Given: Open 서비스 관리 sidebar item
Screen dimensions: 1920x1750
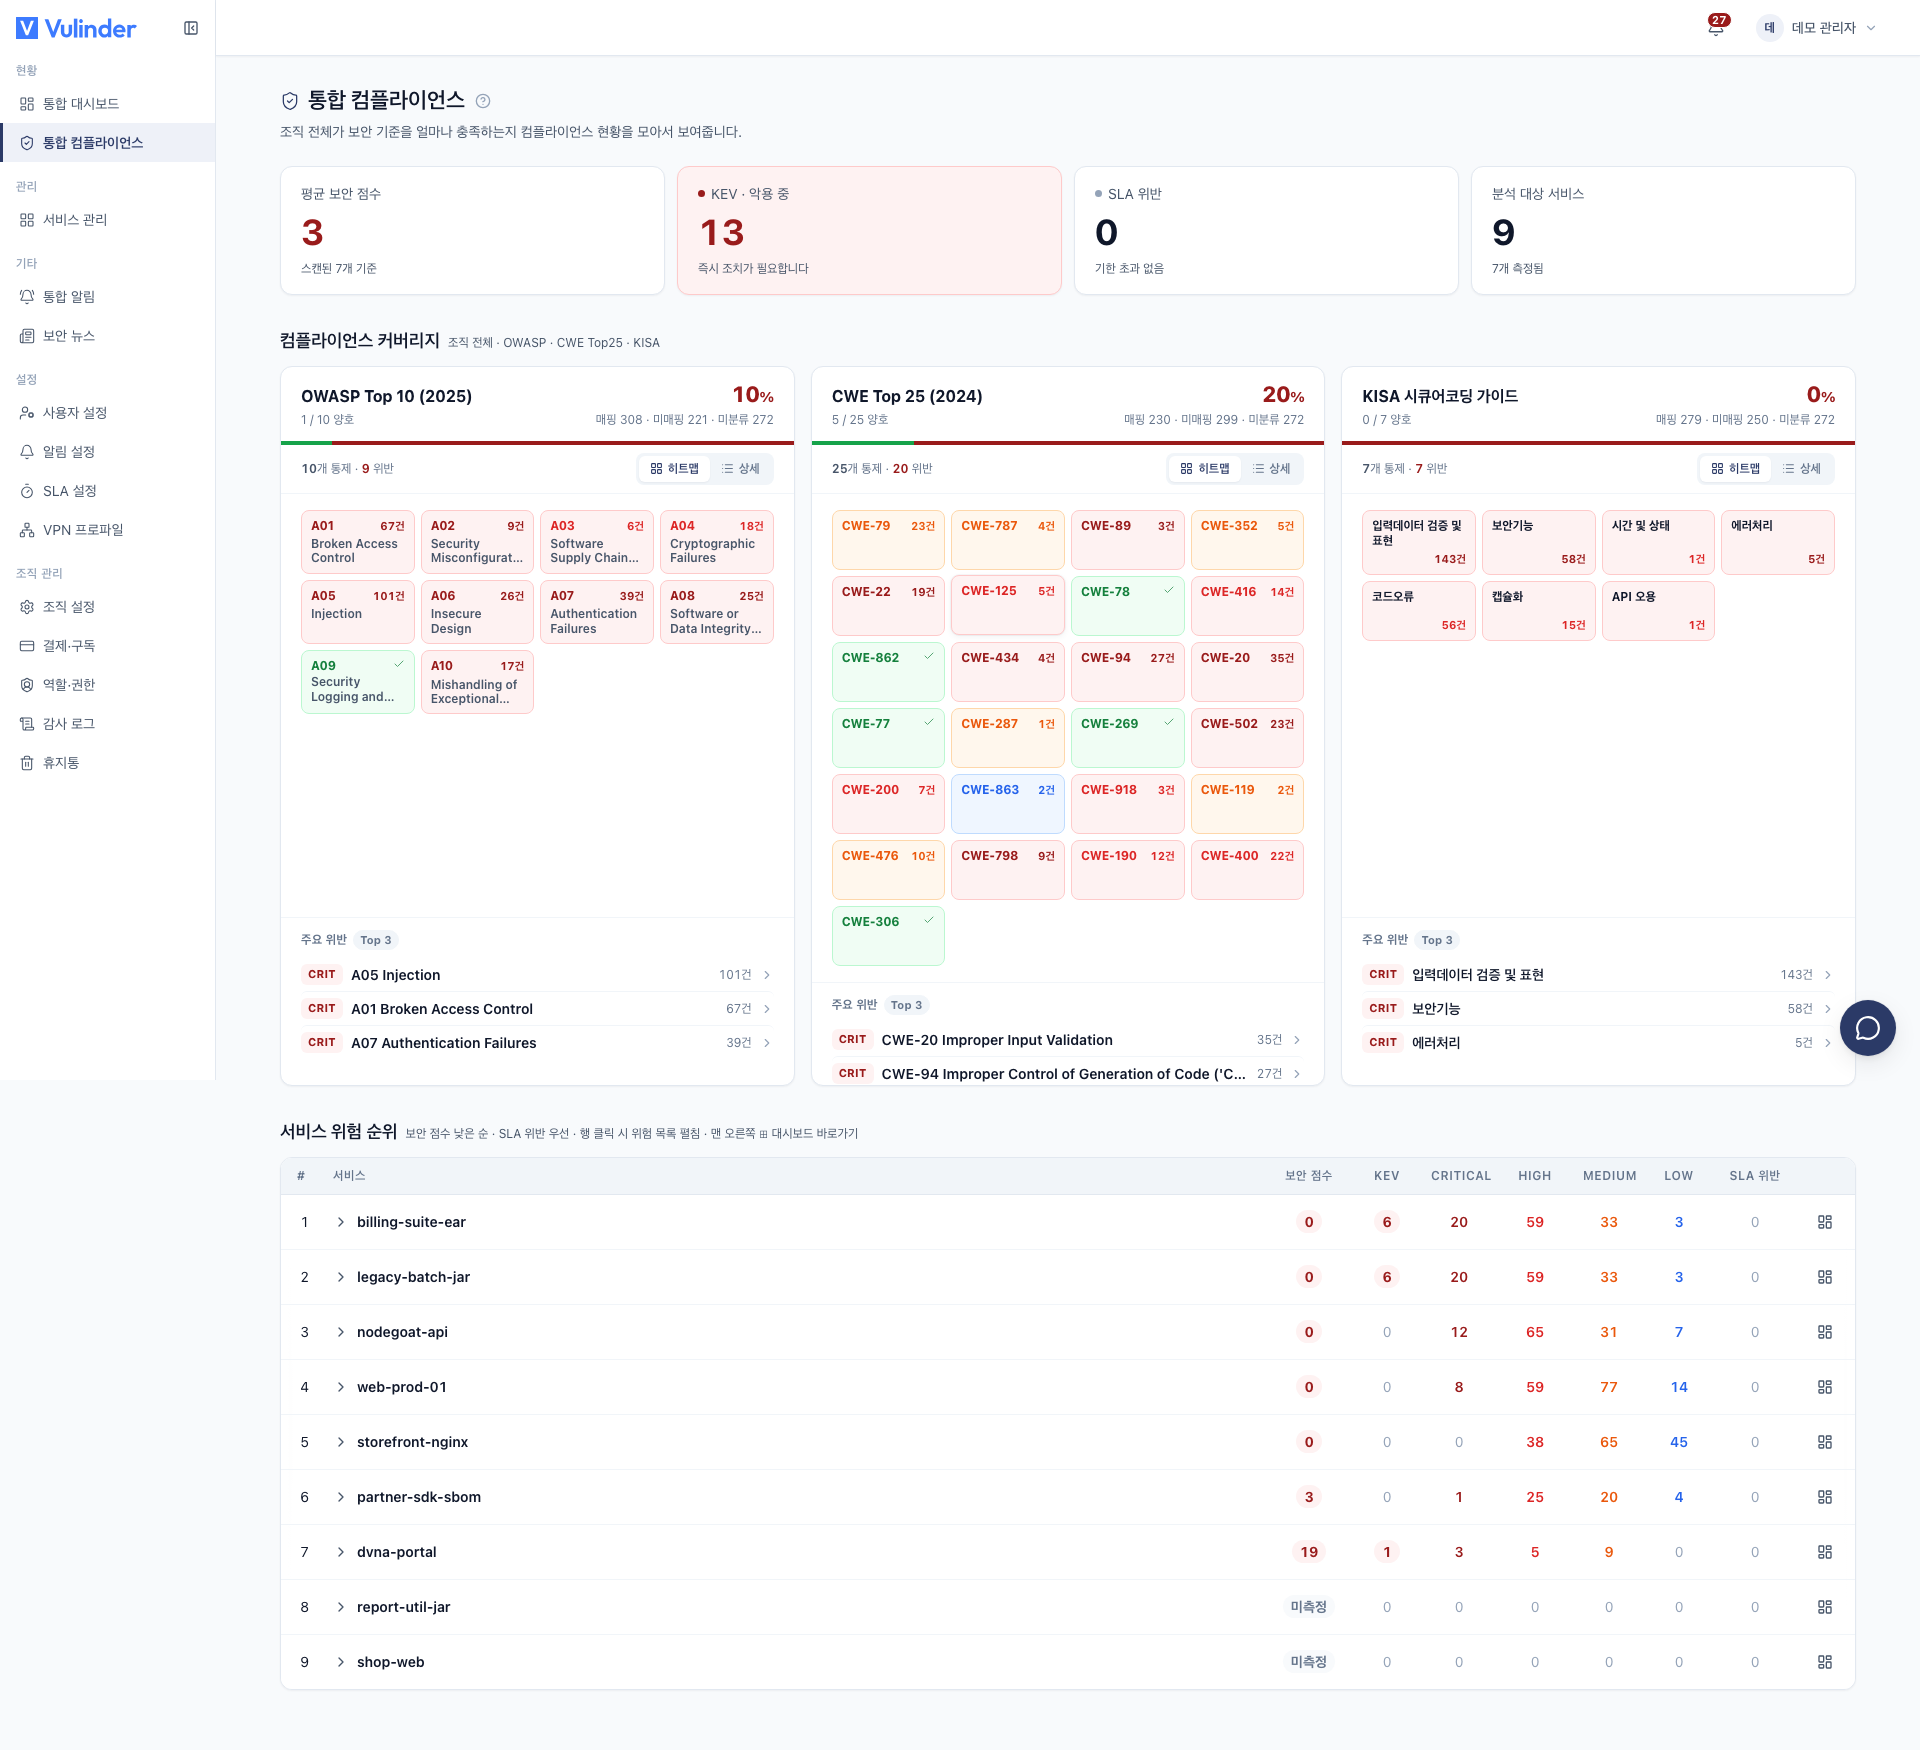Looking at the screenshot, I should [x=107, y=220].
